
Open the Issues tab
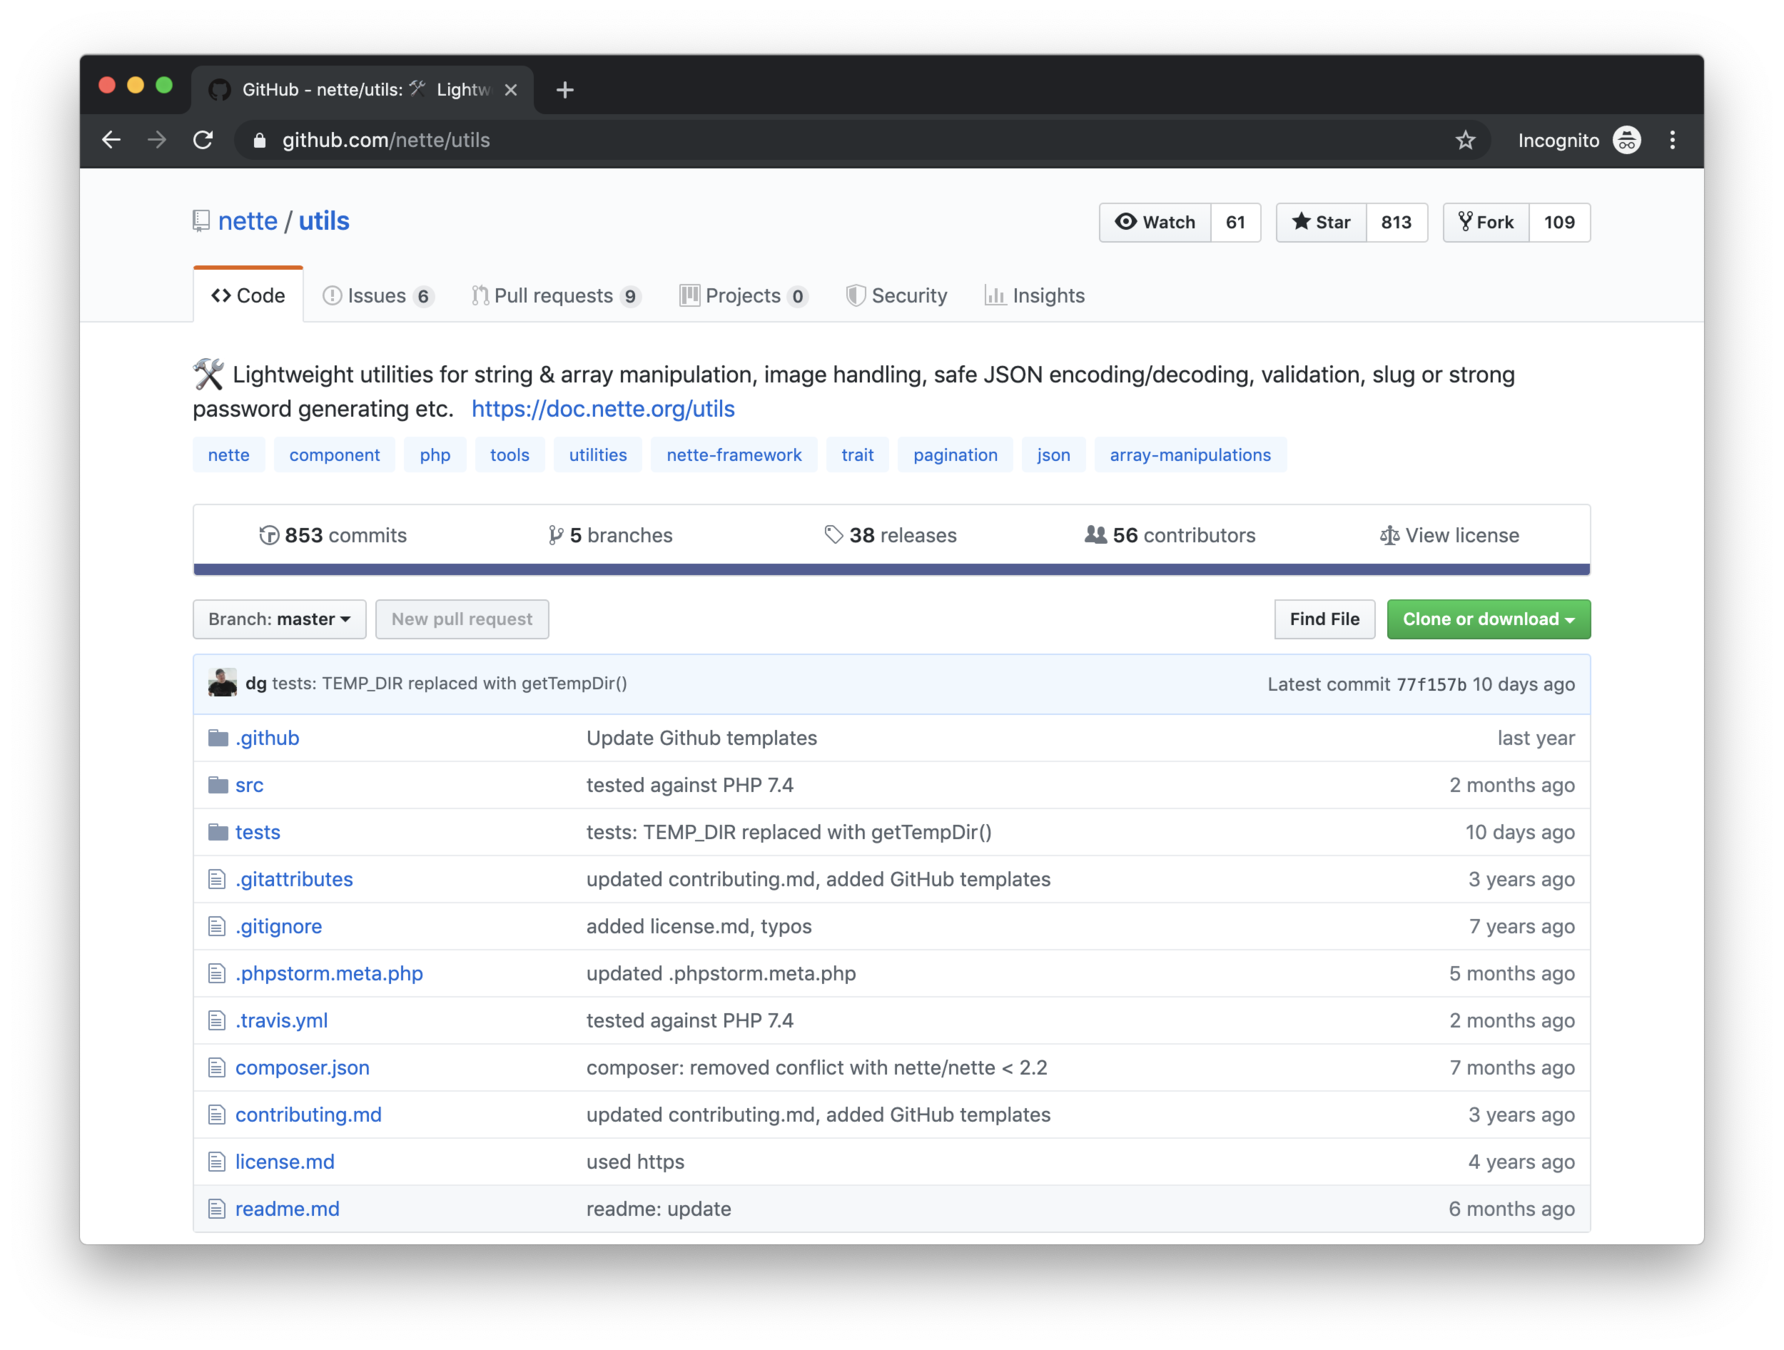377,296
